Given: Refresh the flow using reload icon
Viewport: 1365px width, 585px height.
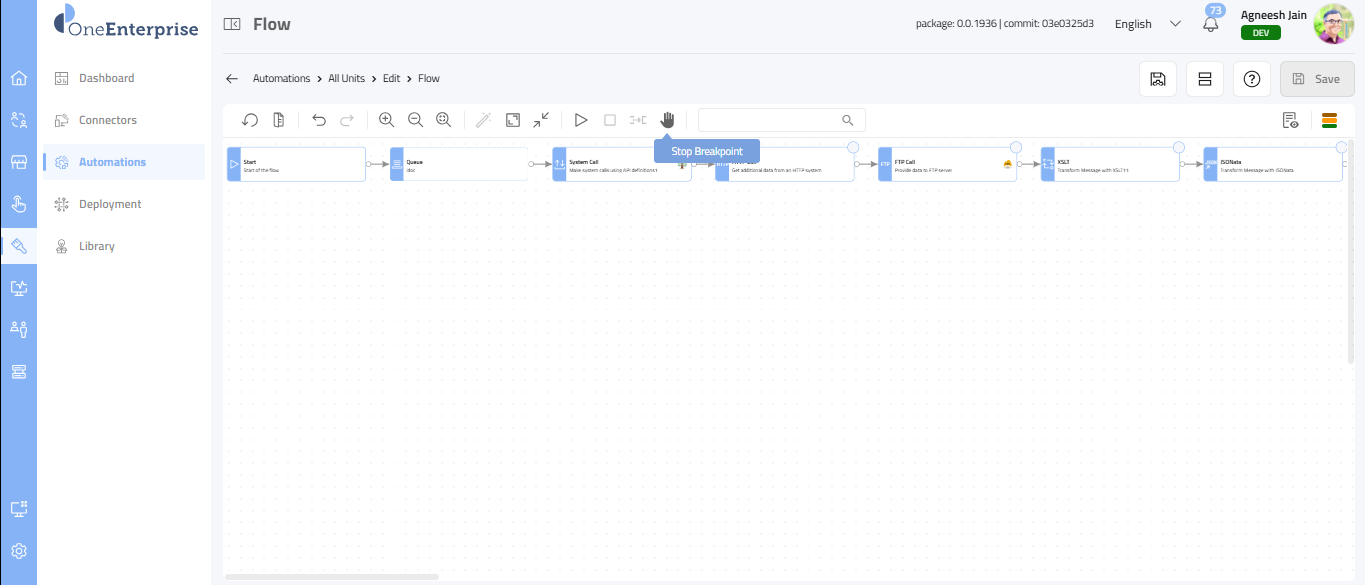Looking at the screenshot, I should point(251,120).
